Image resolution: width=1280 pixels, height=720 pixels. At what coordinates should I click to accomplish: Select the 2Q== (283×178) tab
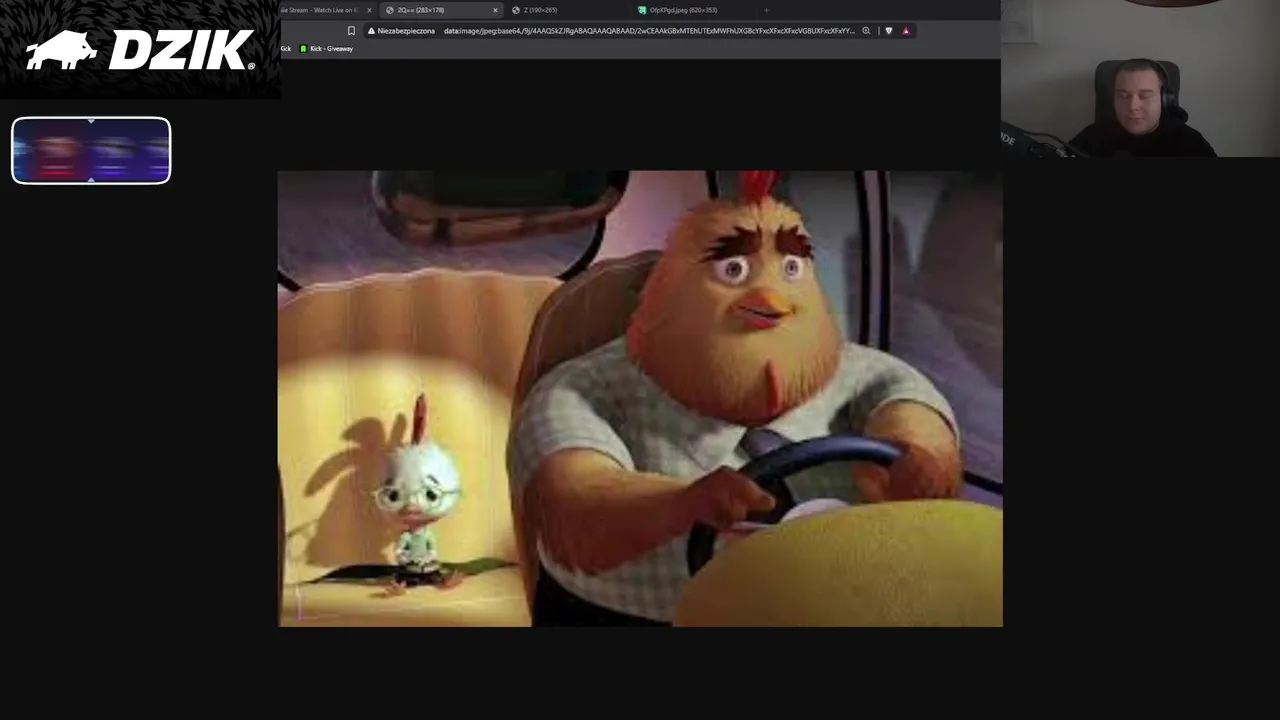pos(442,10)
